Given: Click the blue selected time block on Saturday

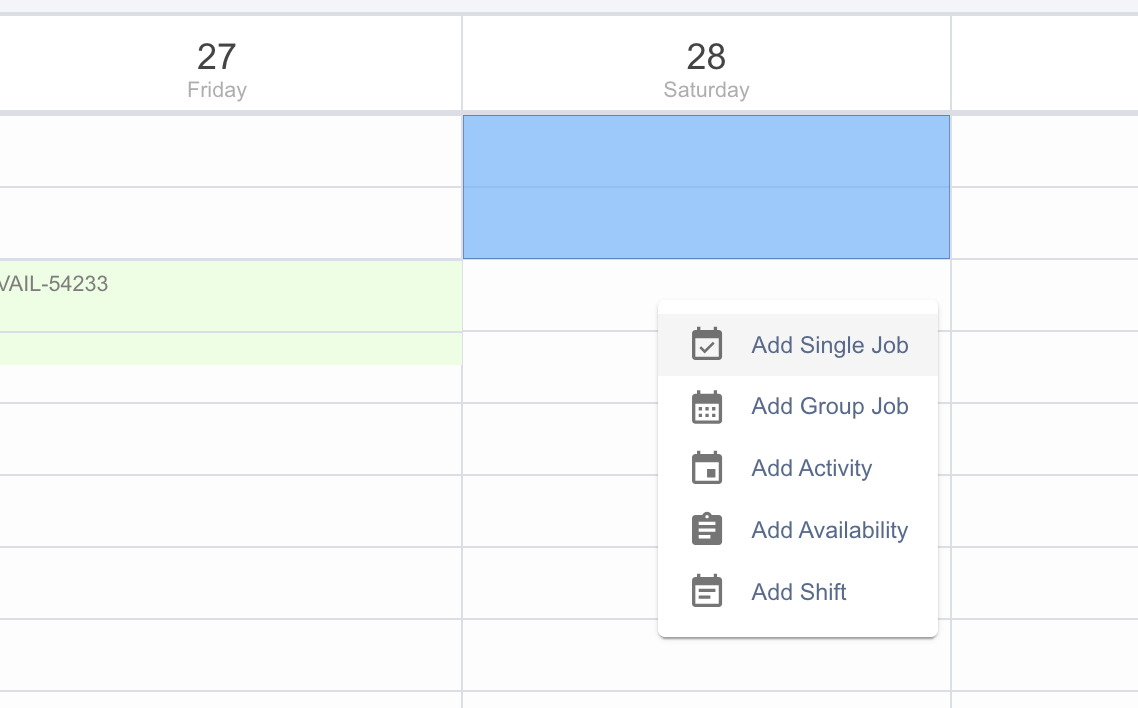Looking at the screenshot, I should pyautogui.click(x=706, y=186).
